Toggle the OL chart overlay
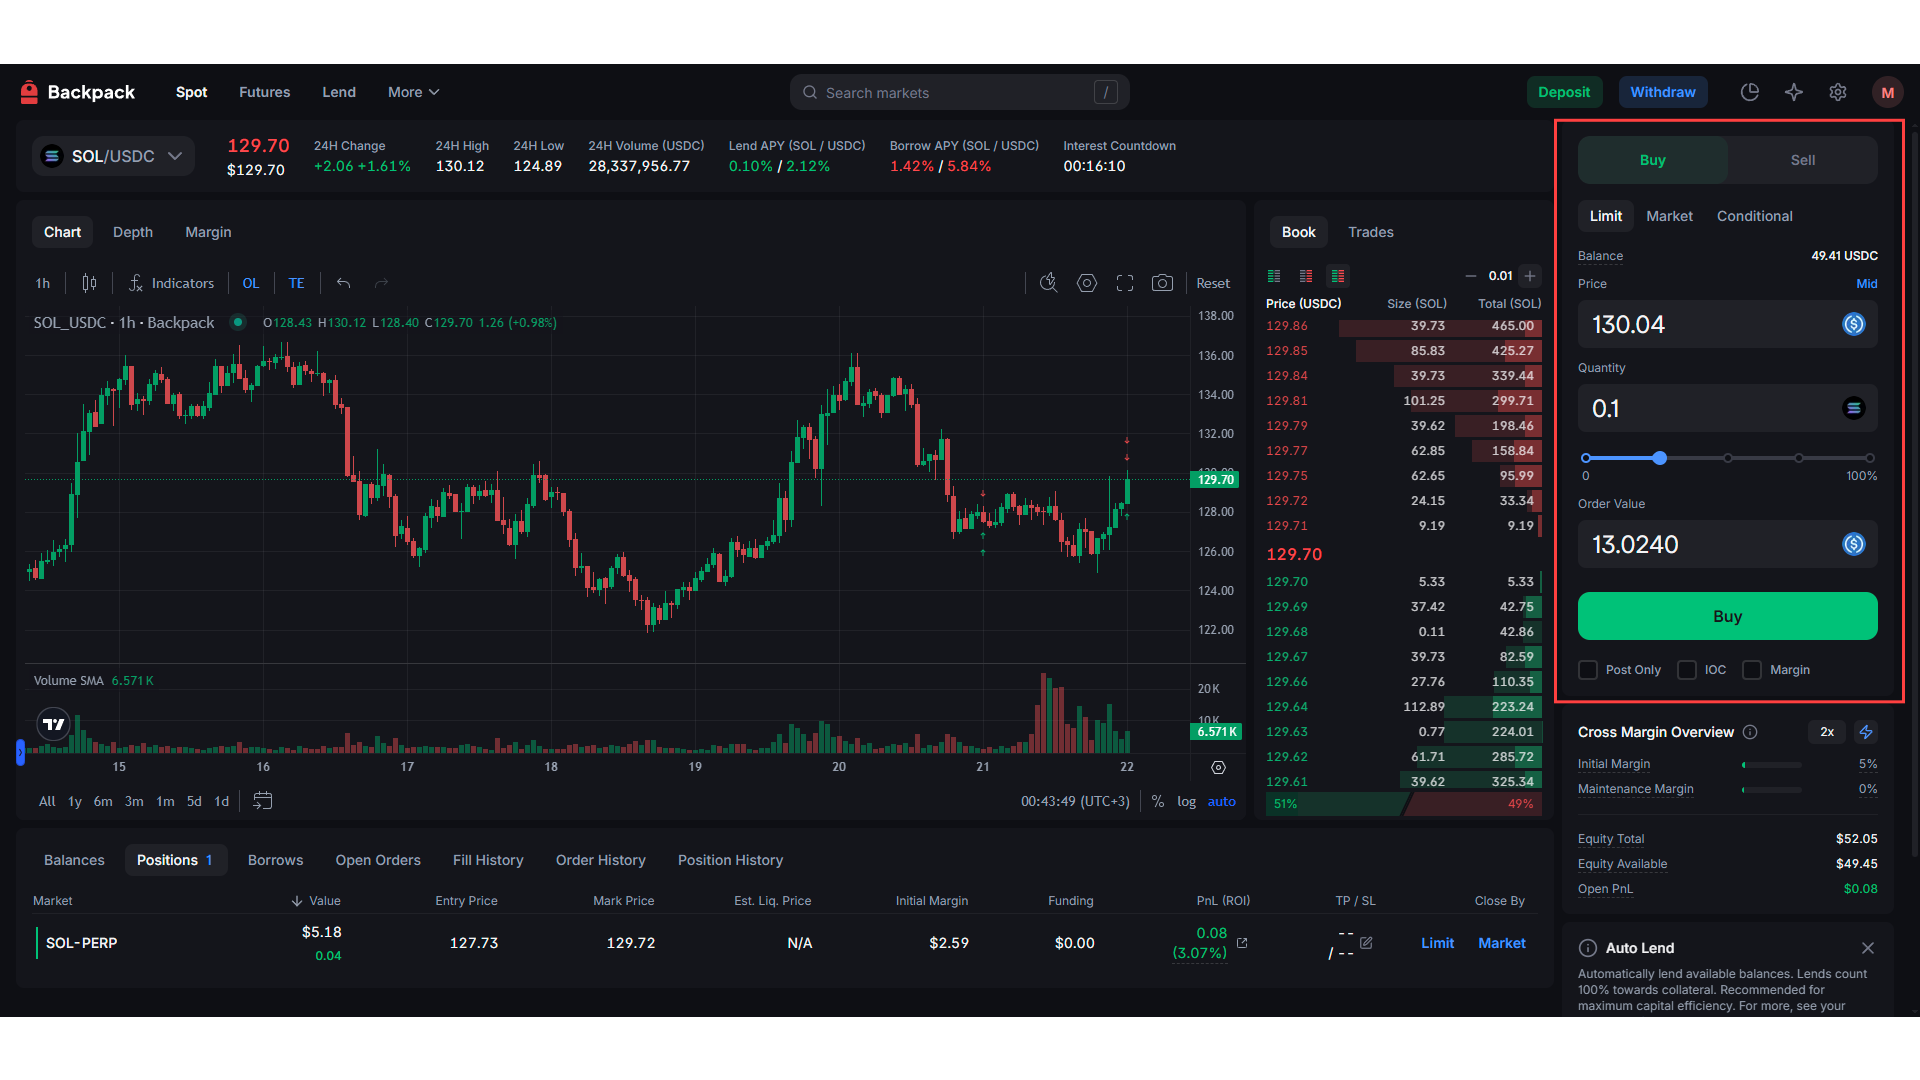The height and width of the screenshot is (1080, 1920). pyautogui.click(x=251, y=283)
